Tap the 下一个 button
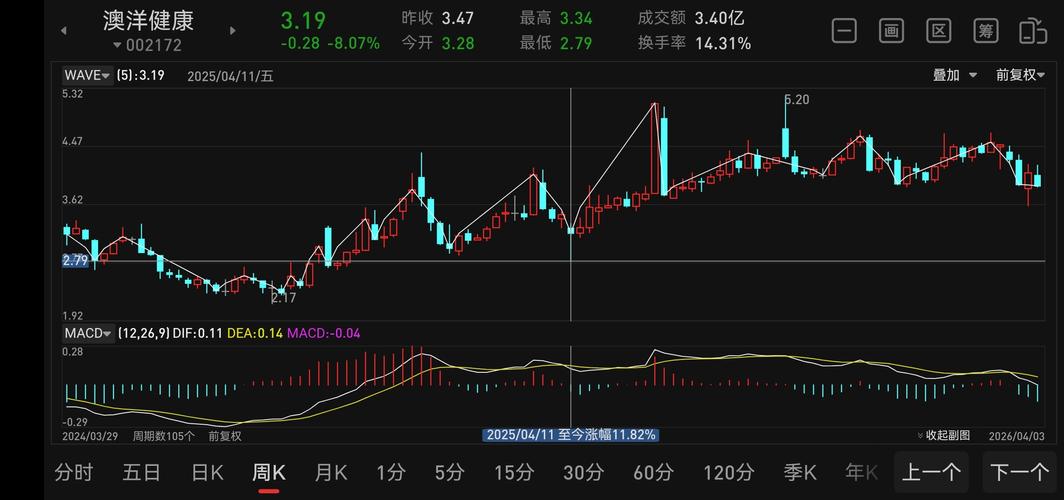This screenshot has height=500, width=1064. point(1020,472)
